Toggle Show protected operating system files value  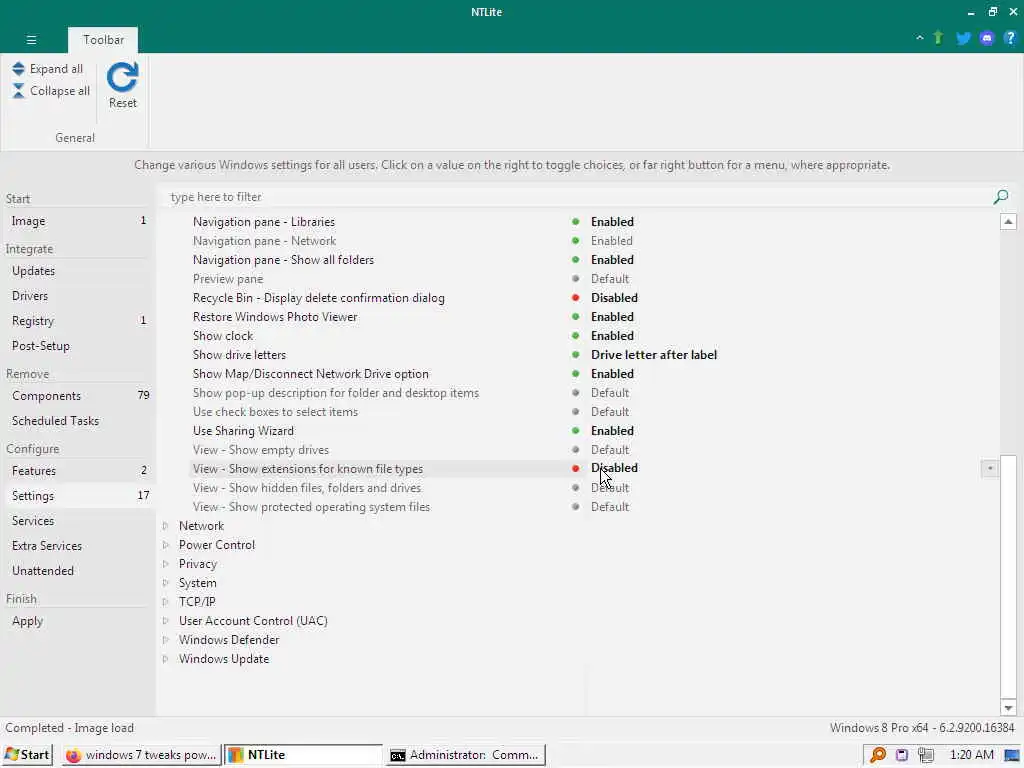609,507
